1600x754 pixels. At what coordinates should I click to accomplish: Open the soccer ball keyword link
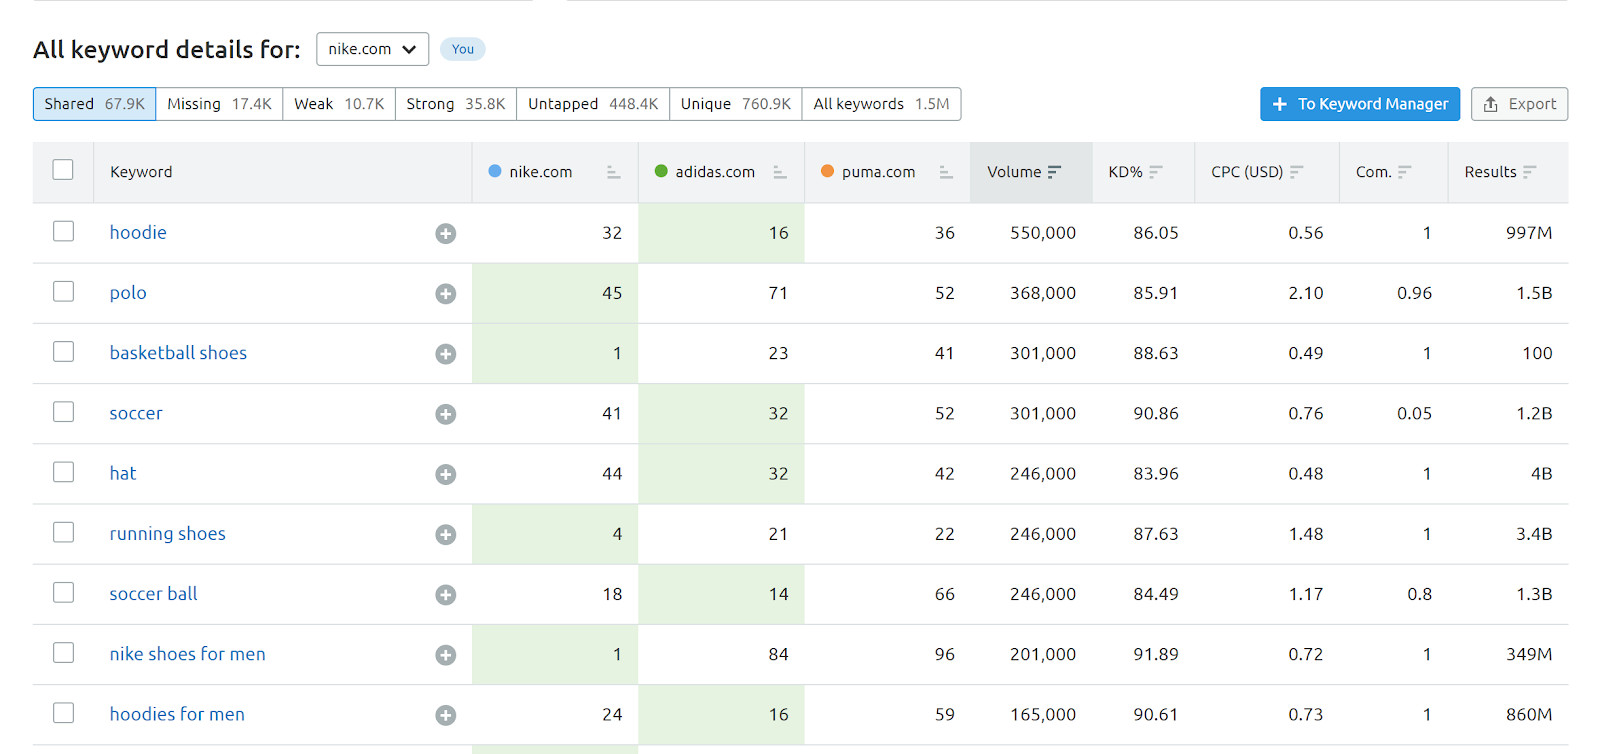point(153,594)
